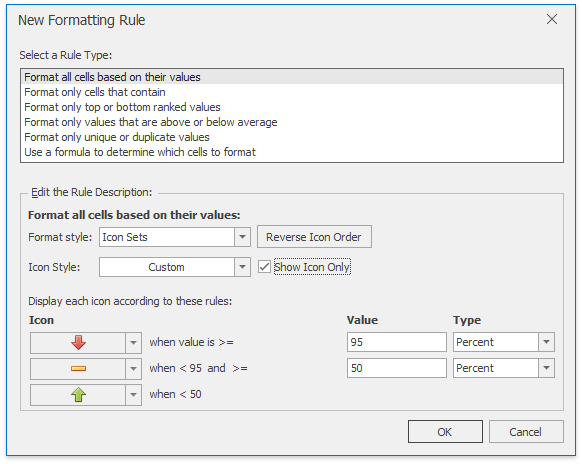
Task: Select 'Format only unique or duplicate values'
Action: pyautogui.click(x=292, y=137)
